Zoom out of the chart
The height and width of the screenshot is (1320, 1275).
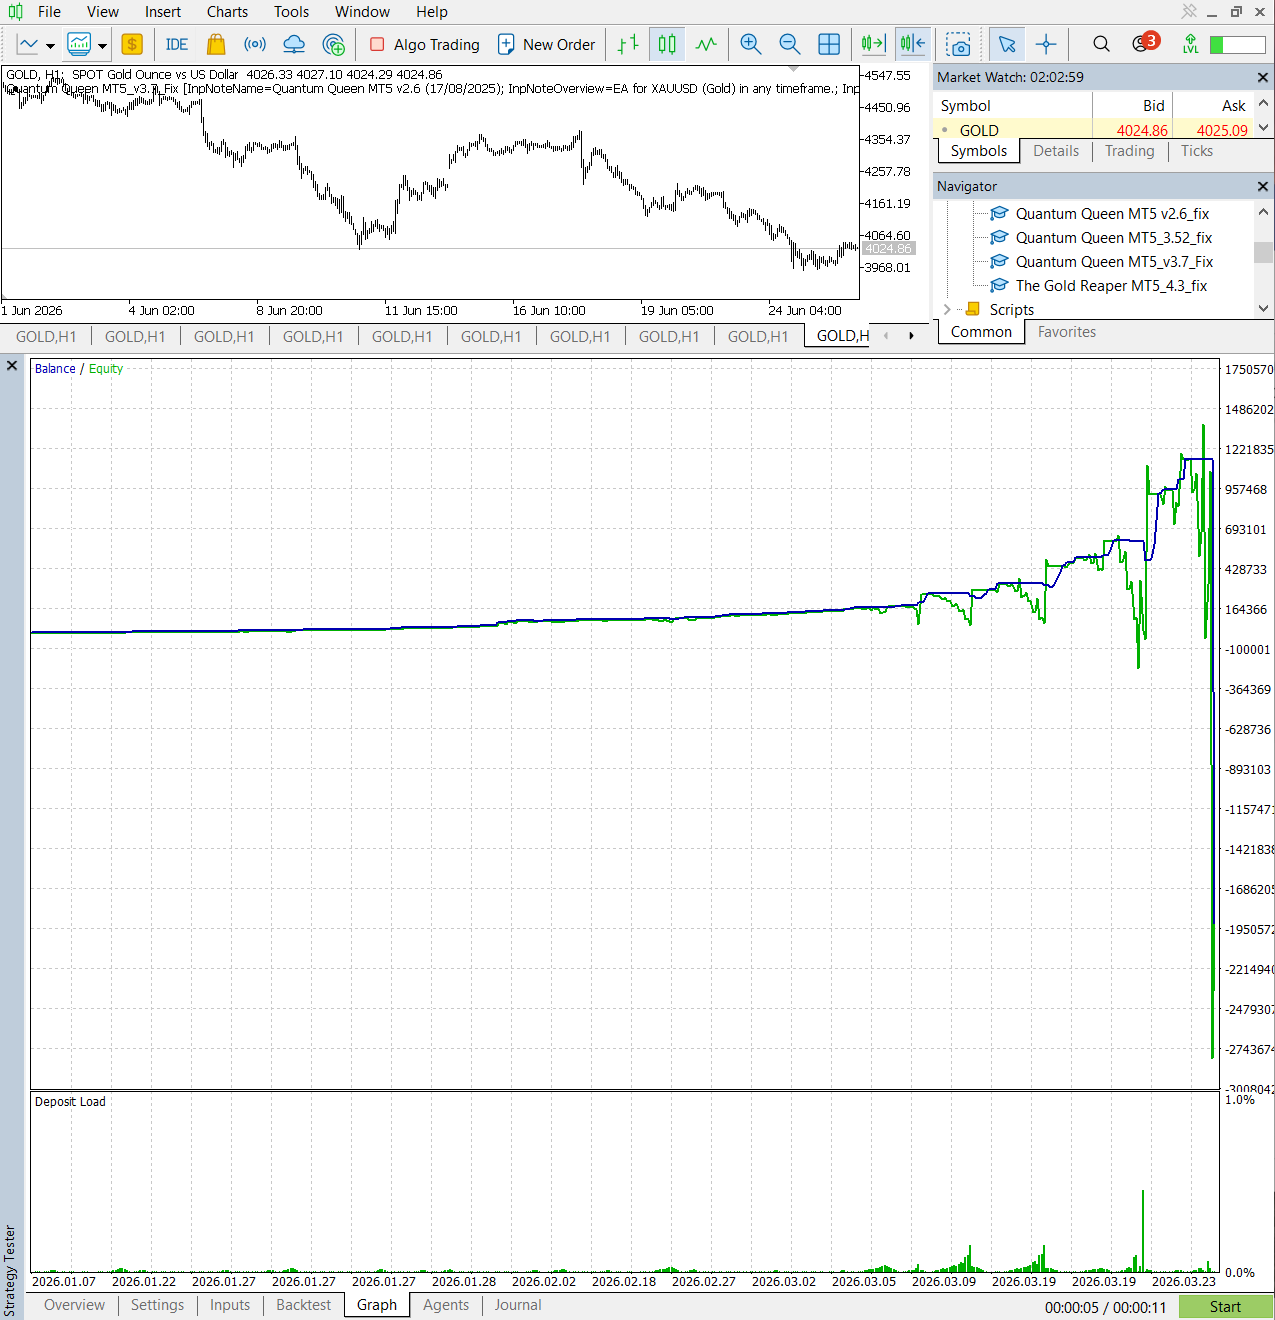click(790, 44)
